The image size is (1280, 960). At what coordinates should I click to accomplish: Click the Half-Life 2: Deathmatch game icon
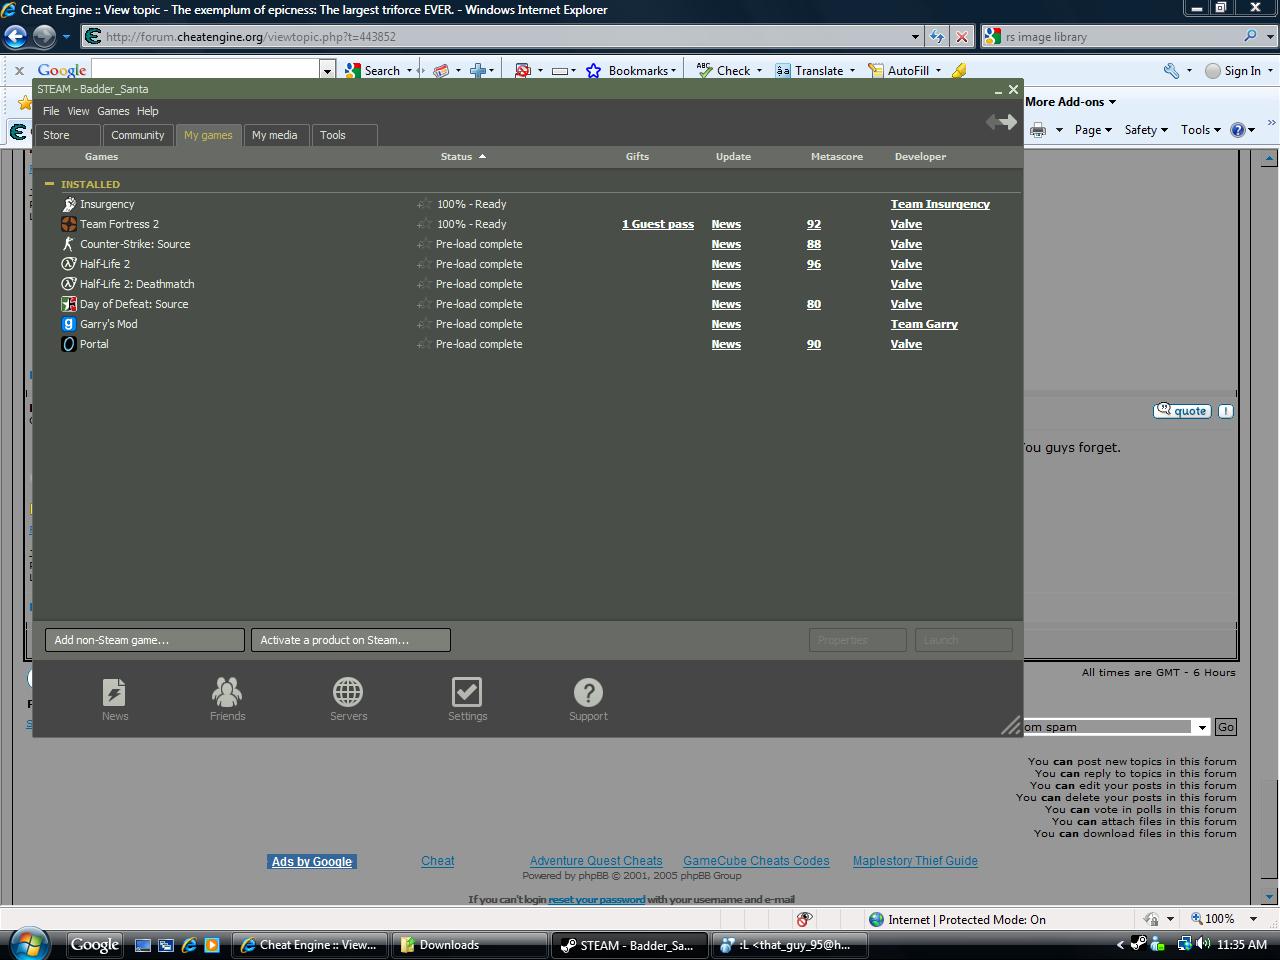(68, 284)
